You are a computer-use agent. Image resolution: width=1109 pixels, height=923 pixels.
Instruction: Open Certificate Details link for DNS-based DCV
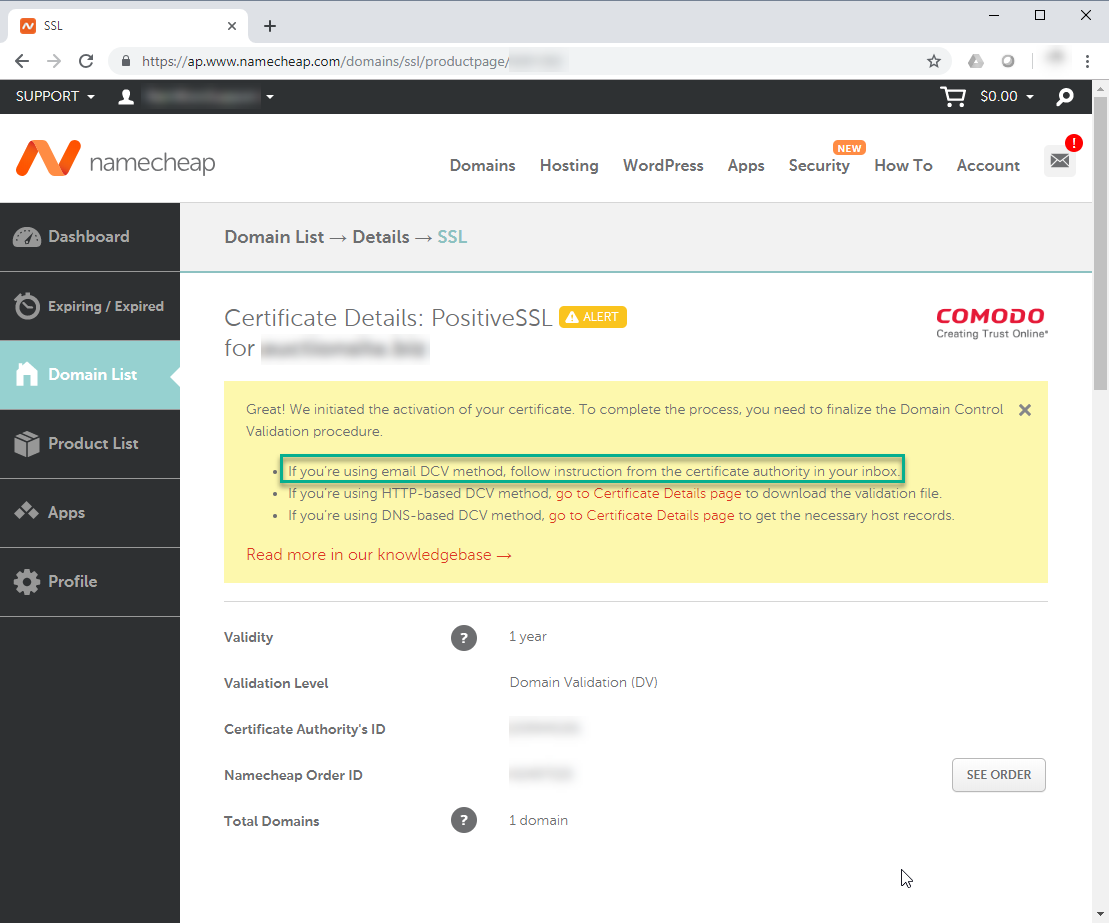pos(641,516)
